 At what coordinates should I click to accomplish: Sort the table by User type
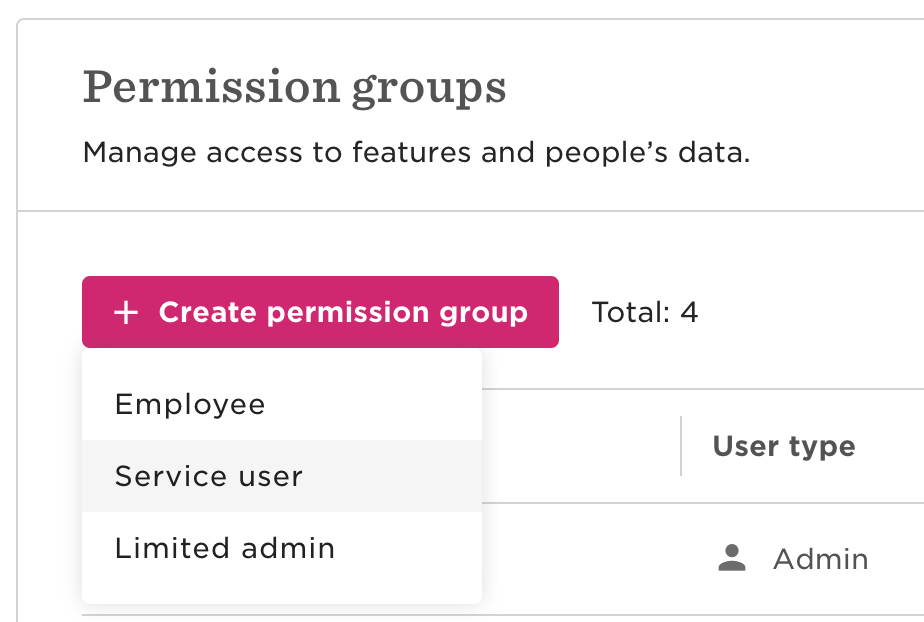coord(784,446)
